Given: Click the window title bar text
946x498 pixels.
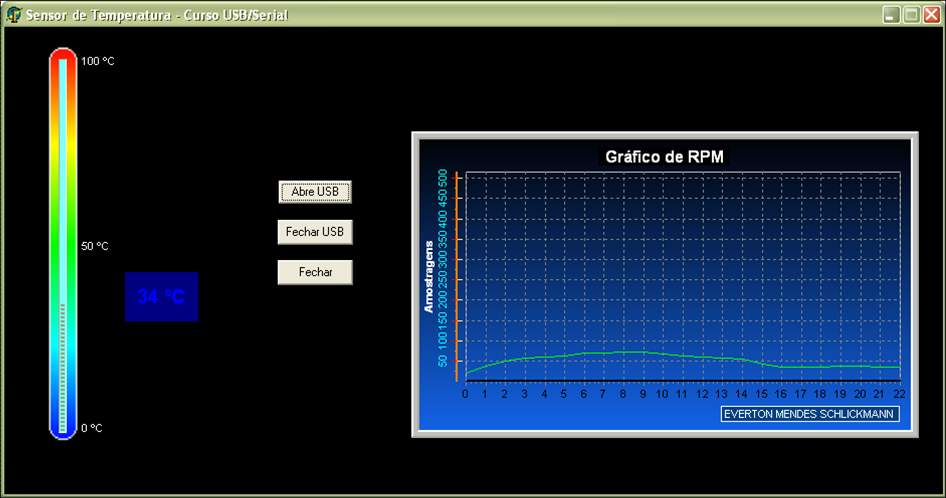Looking at the screenshot, I should point(157,15).
